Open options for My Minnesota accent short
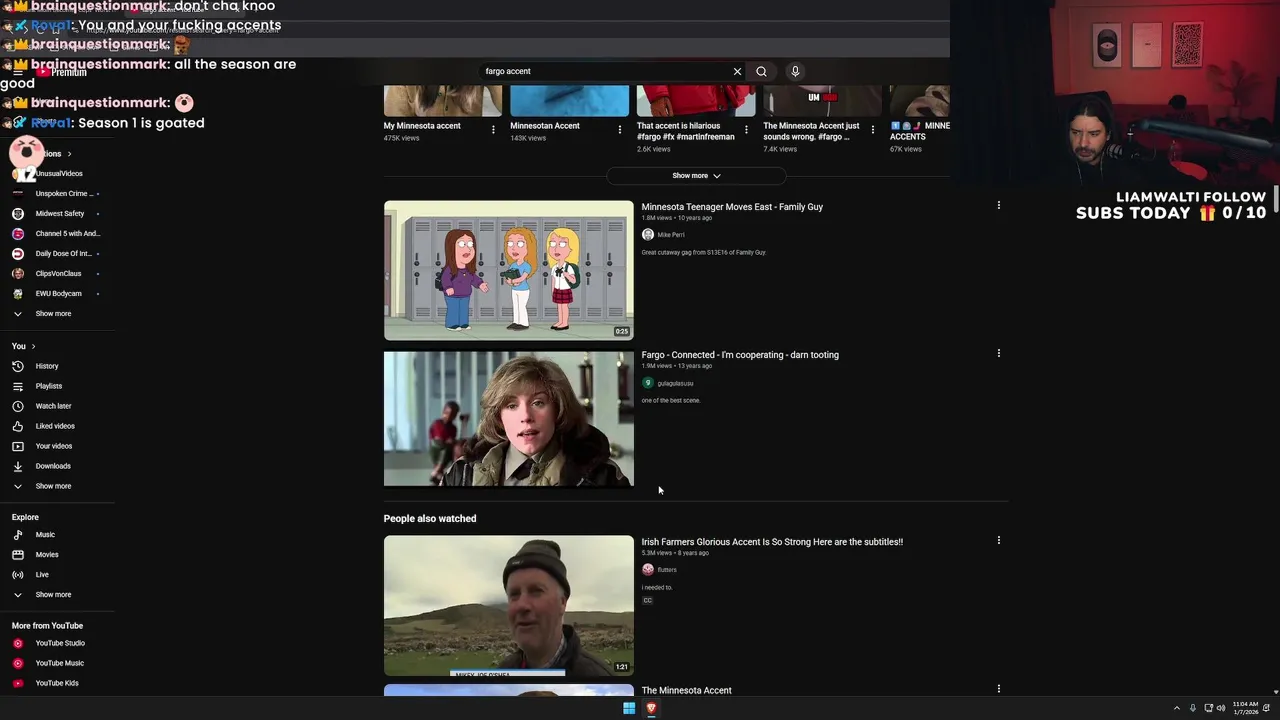 coord(493,130)
